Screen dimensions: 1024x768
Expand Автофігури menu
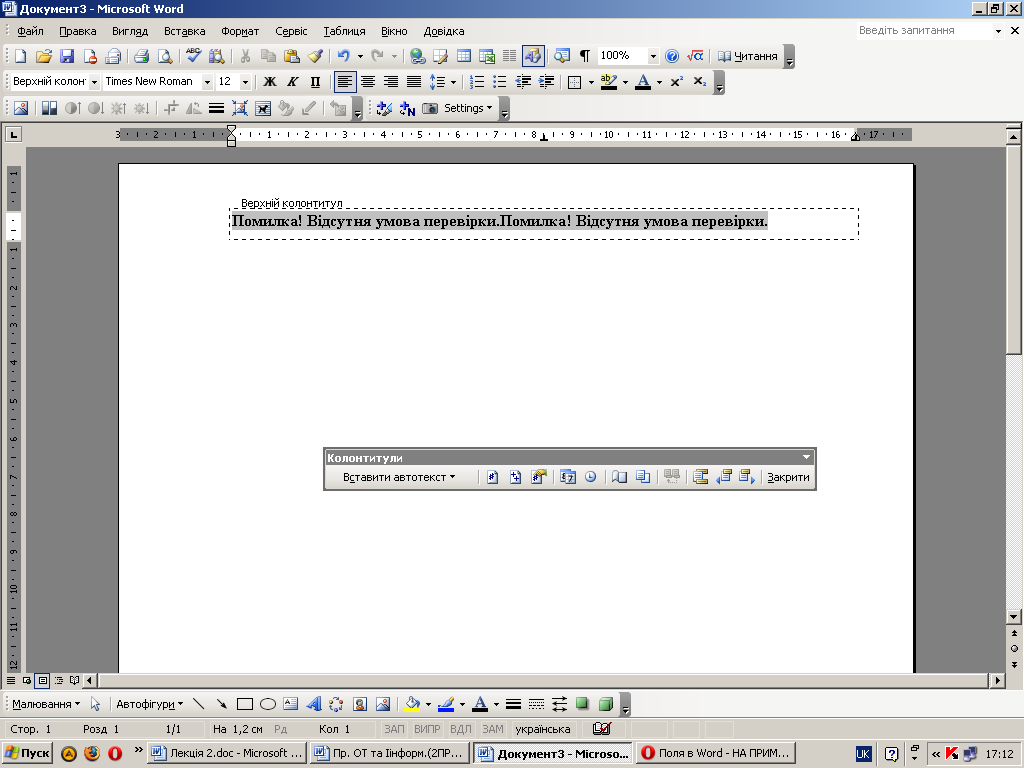(150, 704)
